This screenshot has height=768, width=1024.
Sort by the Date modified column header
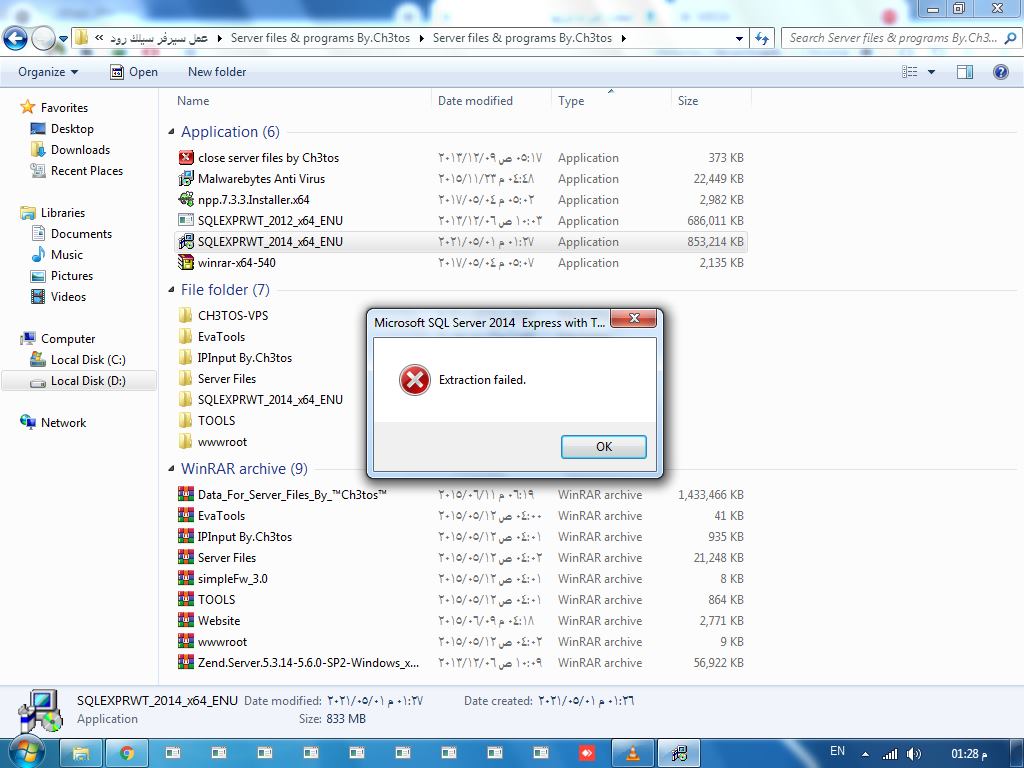475,101
